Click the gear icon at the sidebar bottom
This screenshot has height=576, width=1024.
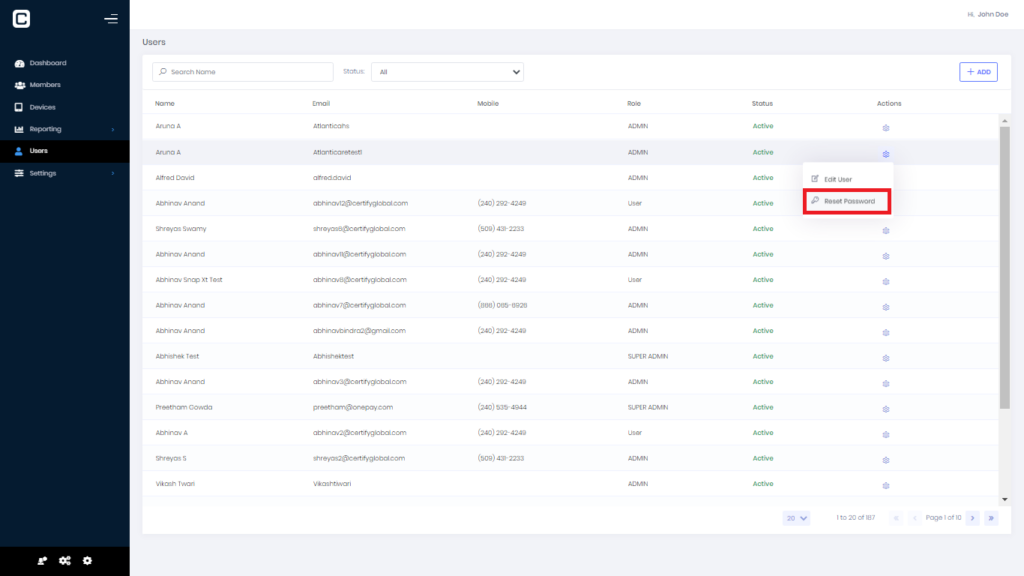point(87,561)
